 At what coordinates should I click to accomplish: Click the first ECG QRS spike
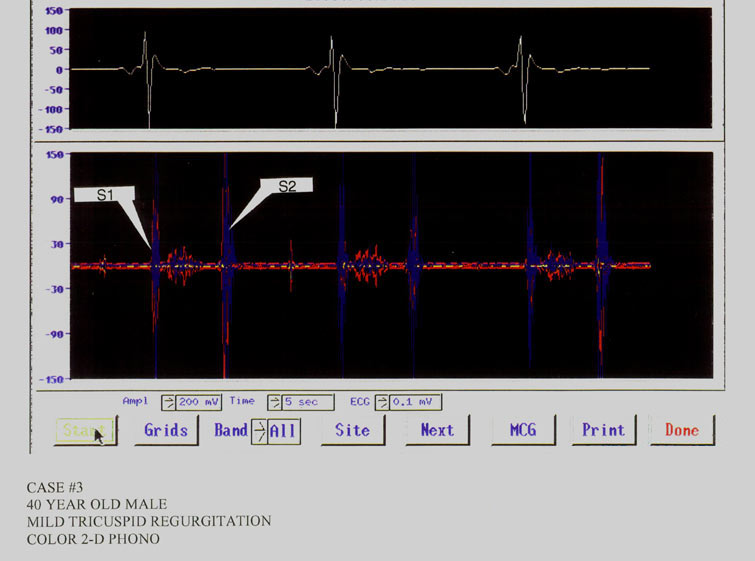point(147,70)
